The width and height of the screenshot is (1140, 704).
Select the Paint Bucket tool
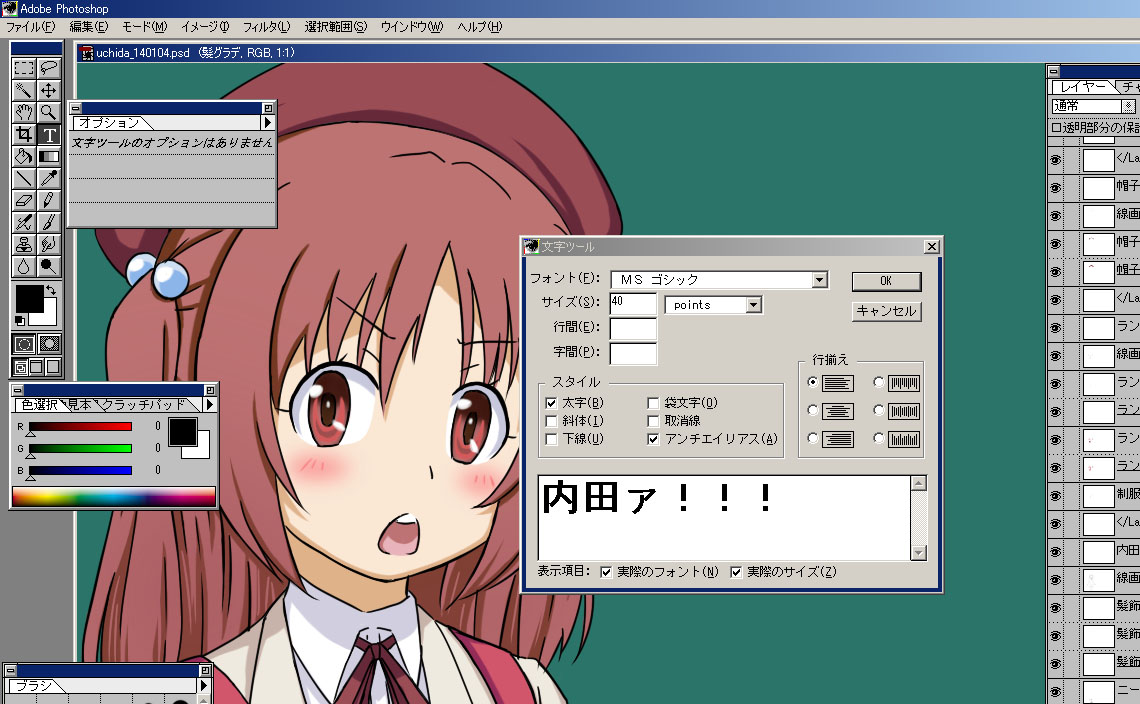coord(24,156)
